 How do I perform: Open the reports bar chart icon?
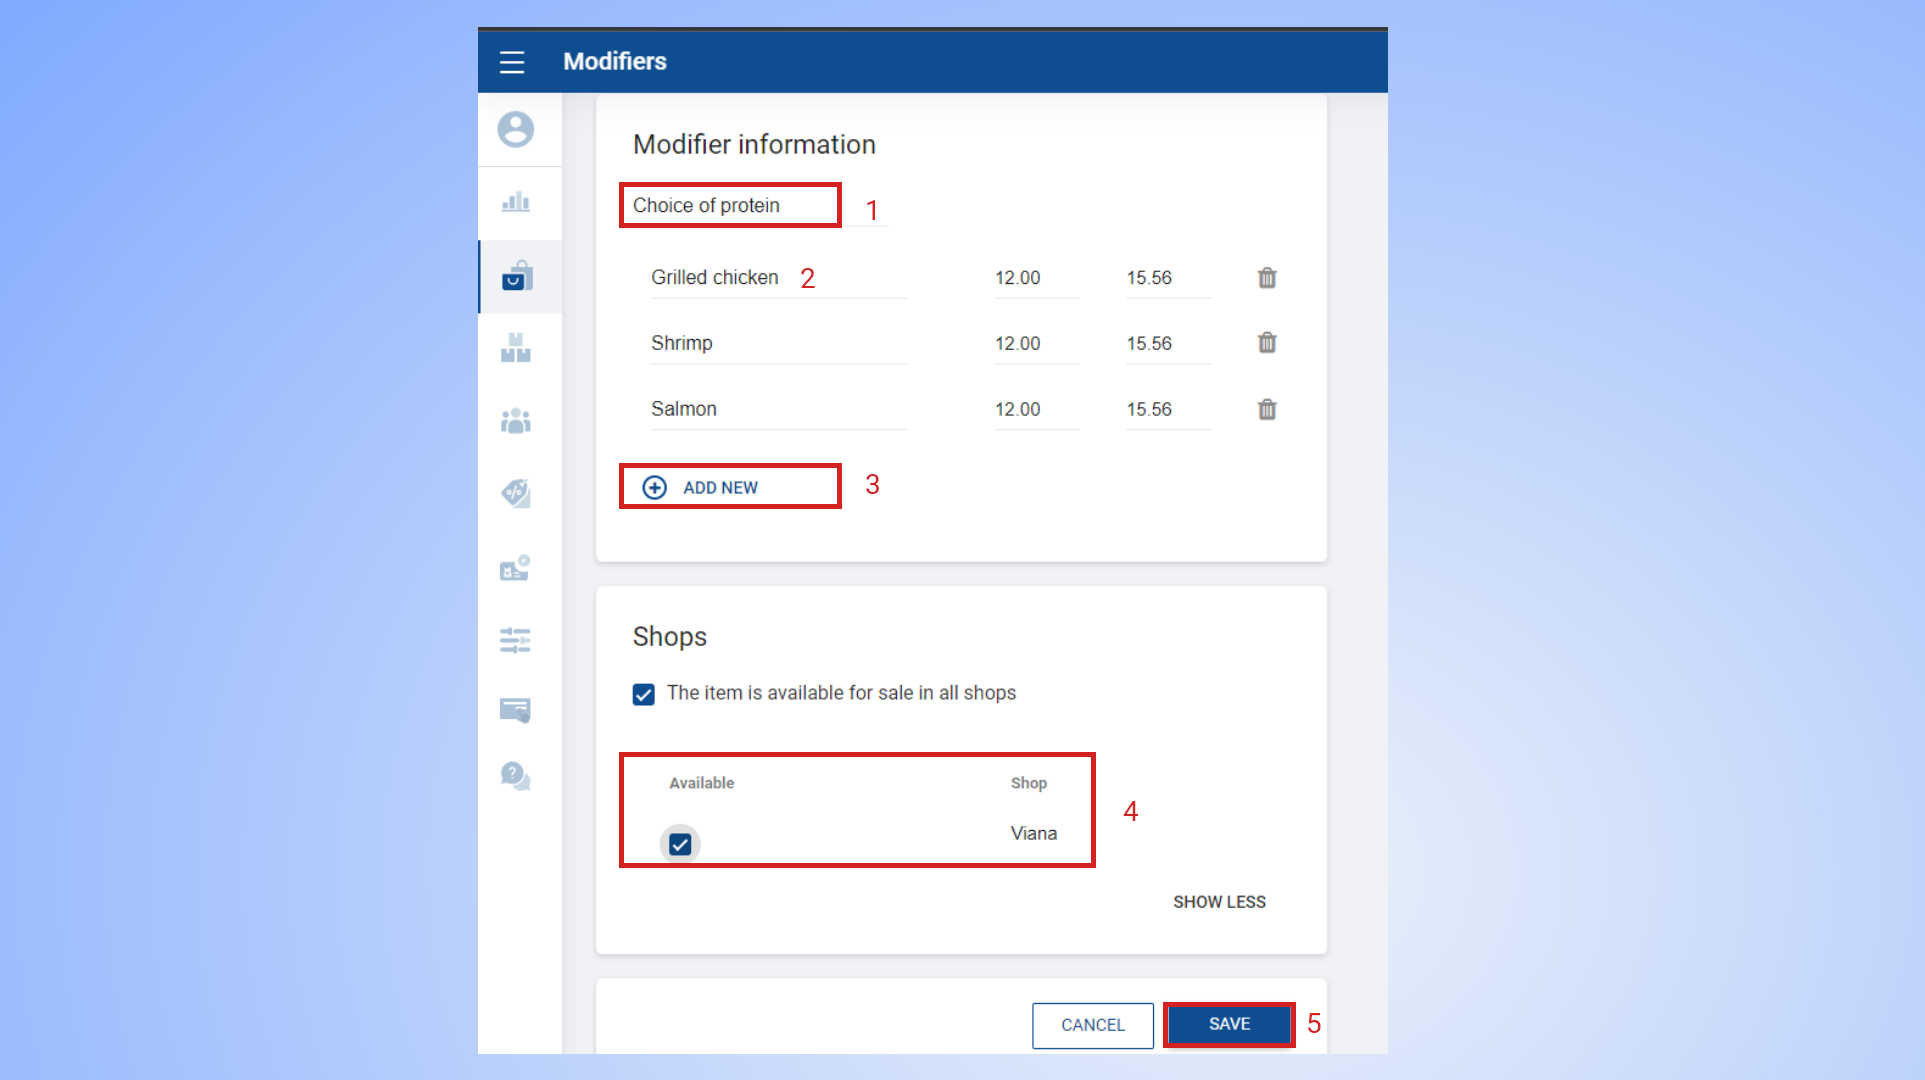516,203
